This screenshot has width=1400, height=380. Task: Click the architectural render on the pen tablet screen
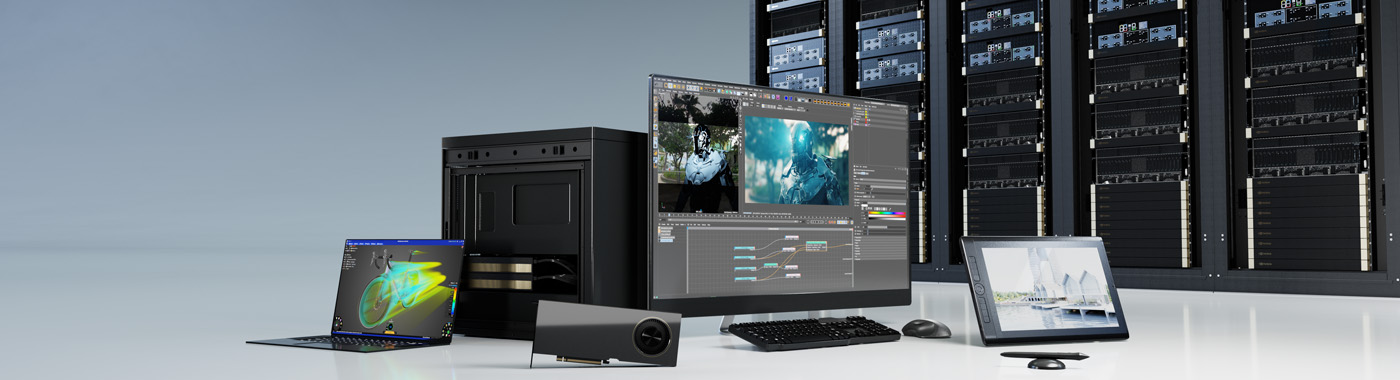click(1050, 288)
